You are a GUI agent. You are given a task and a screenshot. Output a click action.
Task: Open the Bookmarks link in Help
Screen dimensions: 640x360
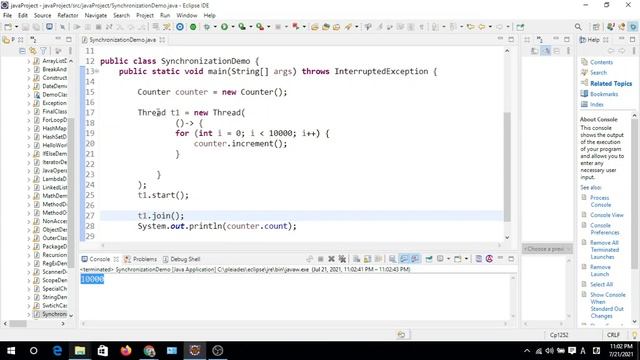pos(604,94)
